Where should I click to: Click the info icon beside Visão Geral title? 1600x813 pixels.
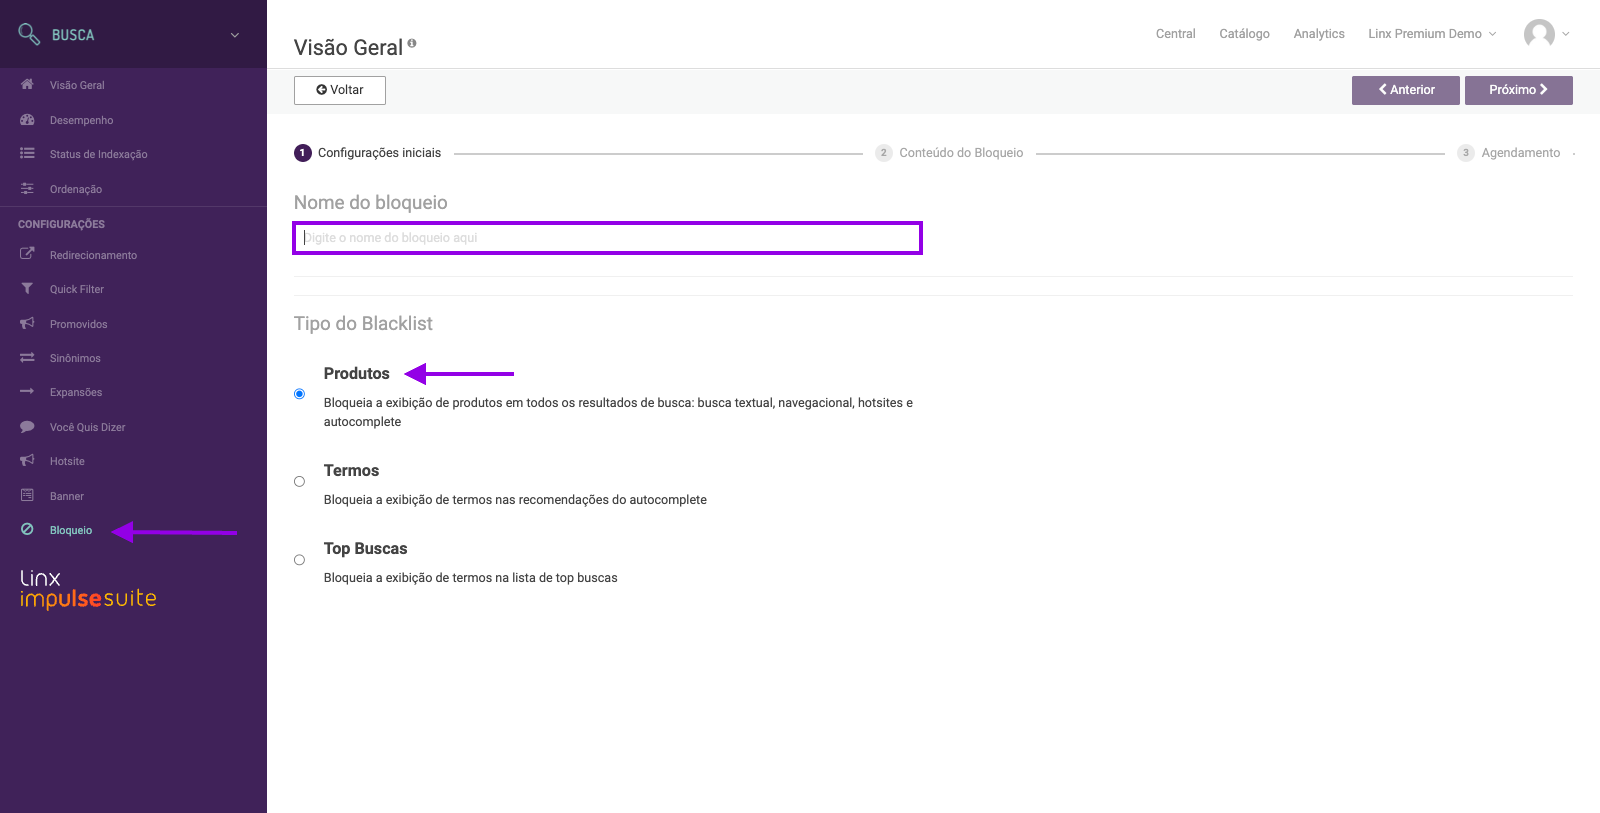point(412,43)
